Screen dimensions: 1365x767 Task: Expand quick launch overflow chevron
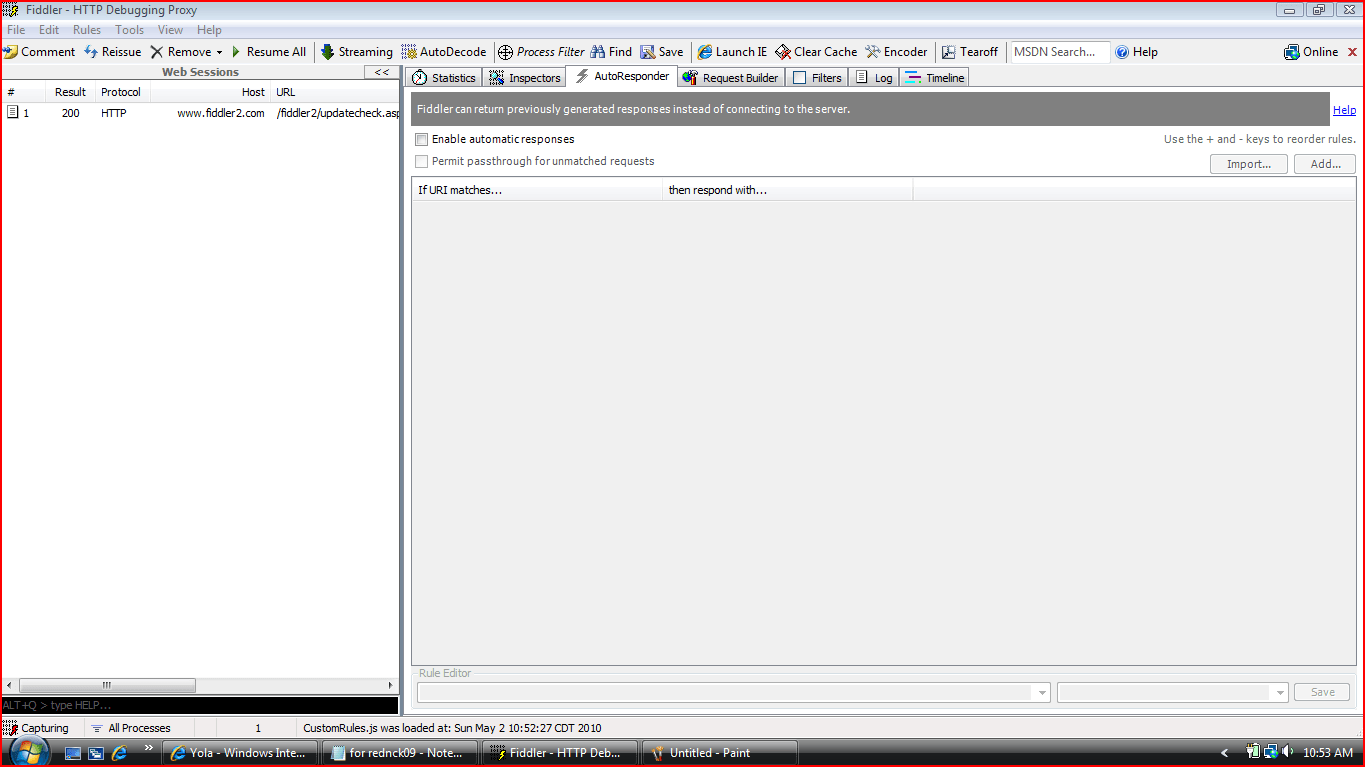pyautogui.click(x=149, y=747)
